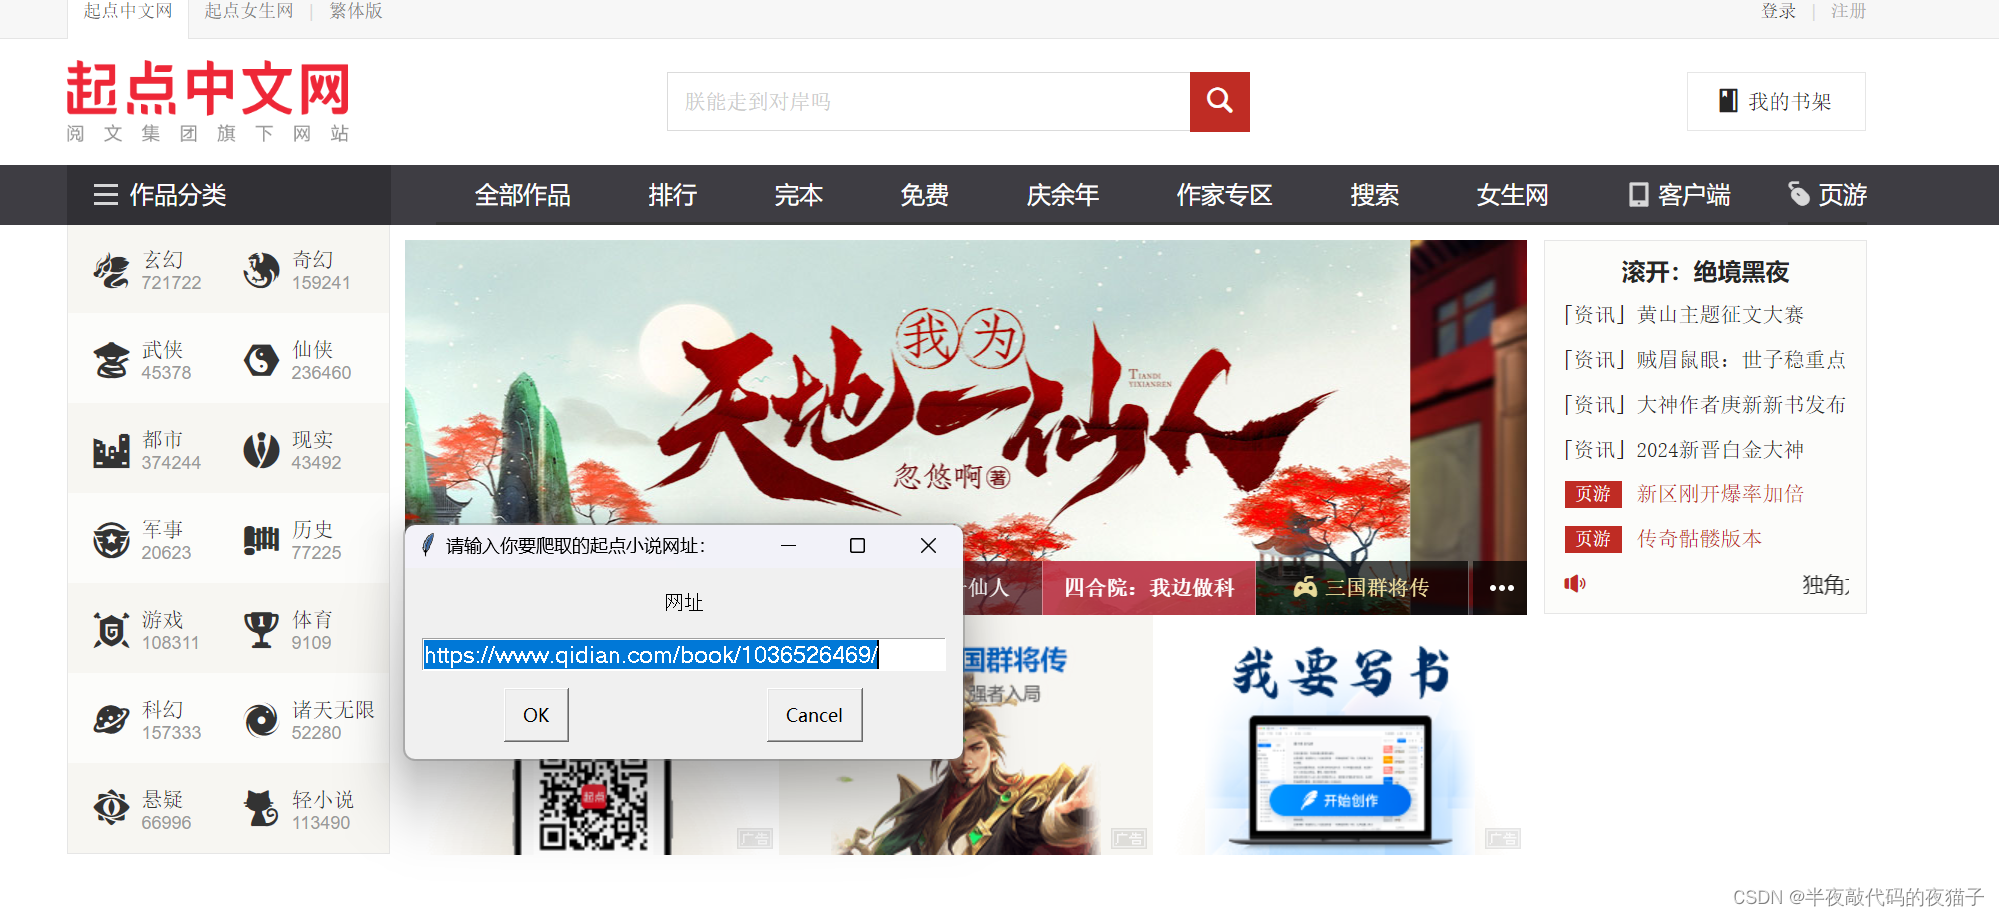This screenshot has height=916, width=1999.
Task: Open news 大神作者庚新新书发布
Action: (1741, 405)
